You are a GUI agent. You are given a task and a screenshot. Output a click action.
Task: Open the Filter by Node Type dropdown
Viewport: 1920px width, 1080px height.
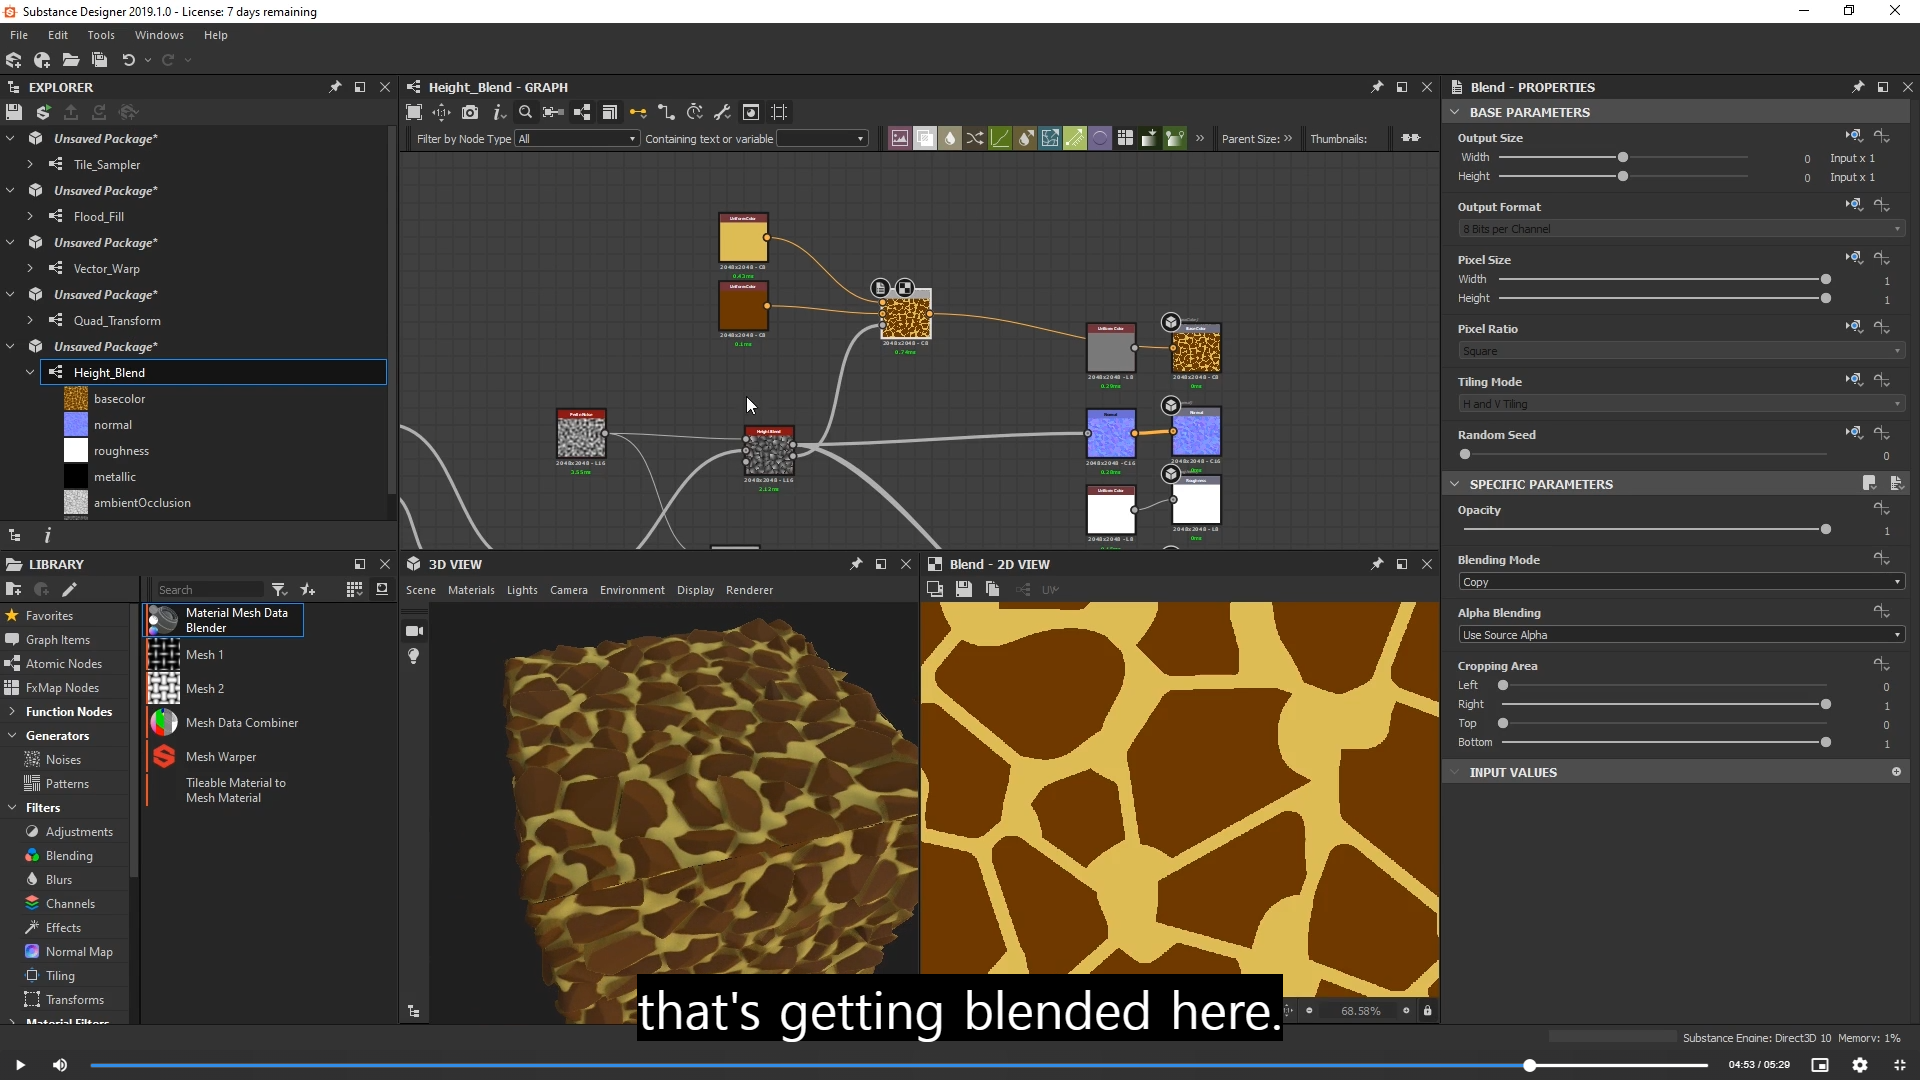pos(577,139)
